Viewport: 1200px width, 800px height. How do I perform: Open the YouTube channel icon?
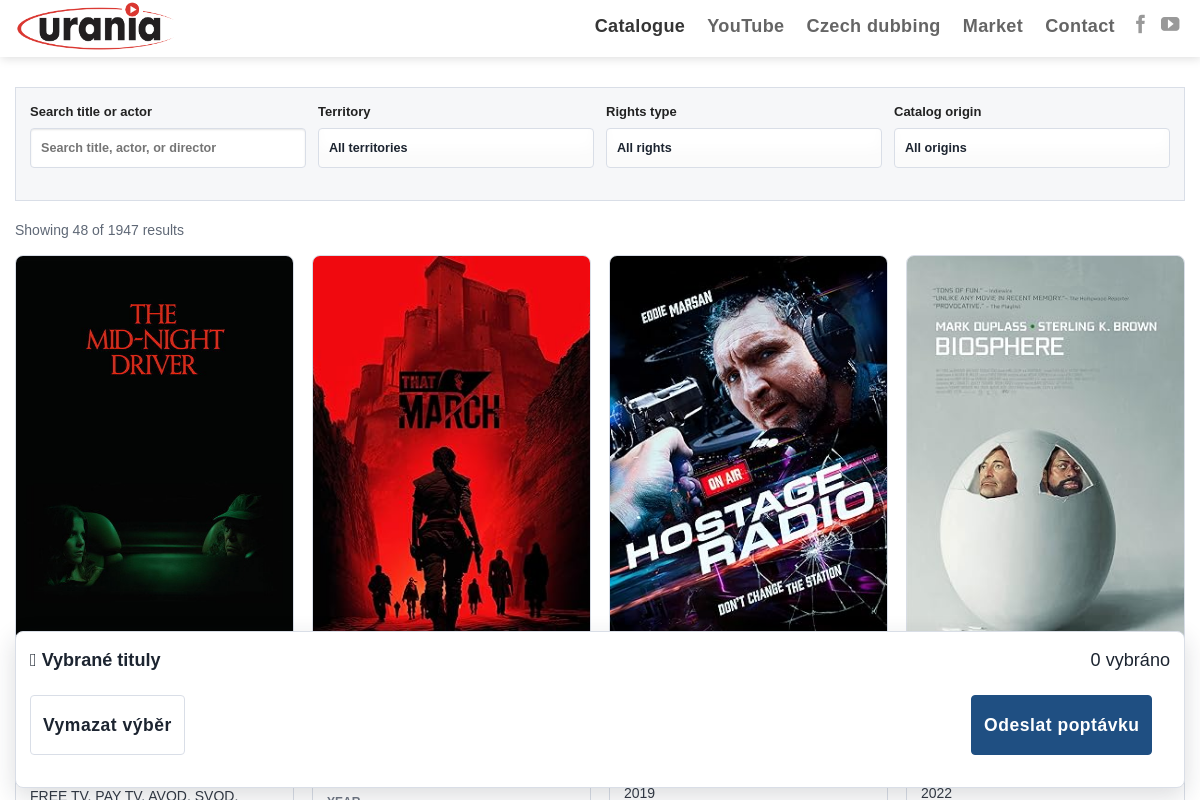(x=1170, y=24)
